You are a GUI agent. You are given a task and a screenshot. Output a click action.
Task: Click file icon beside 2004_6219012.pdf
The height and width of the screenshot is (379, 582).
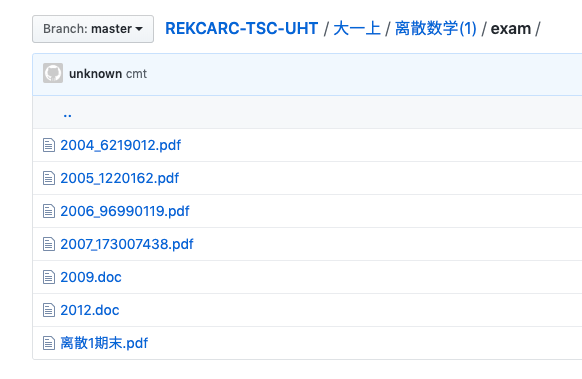pyautogui.click(x=49, y=145)
